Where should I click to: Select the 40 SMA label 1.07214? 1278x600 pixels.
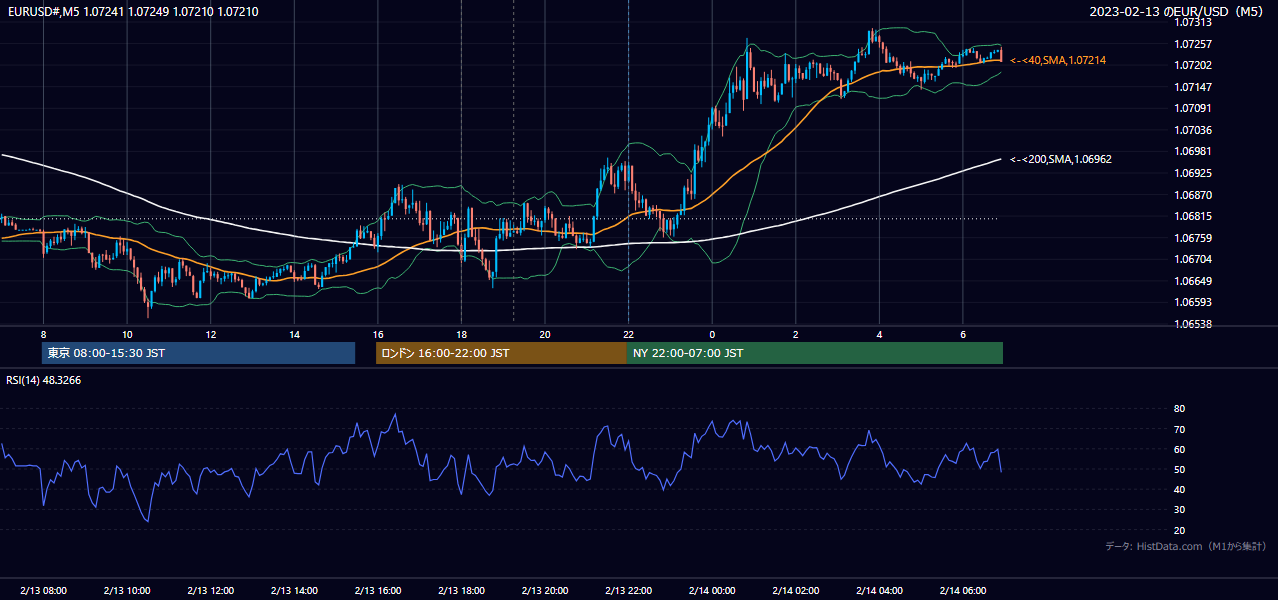click(x=1058, y=60)
